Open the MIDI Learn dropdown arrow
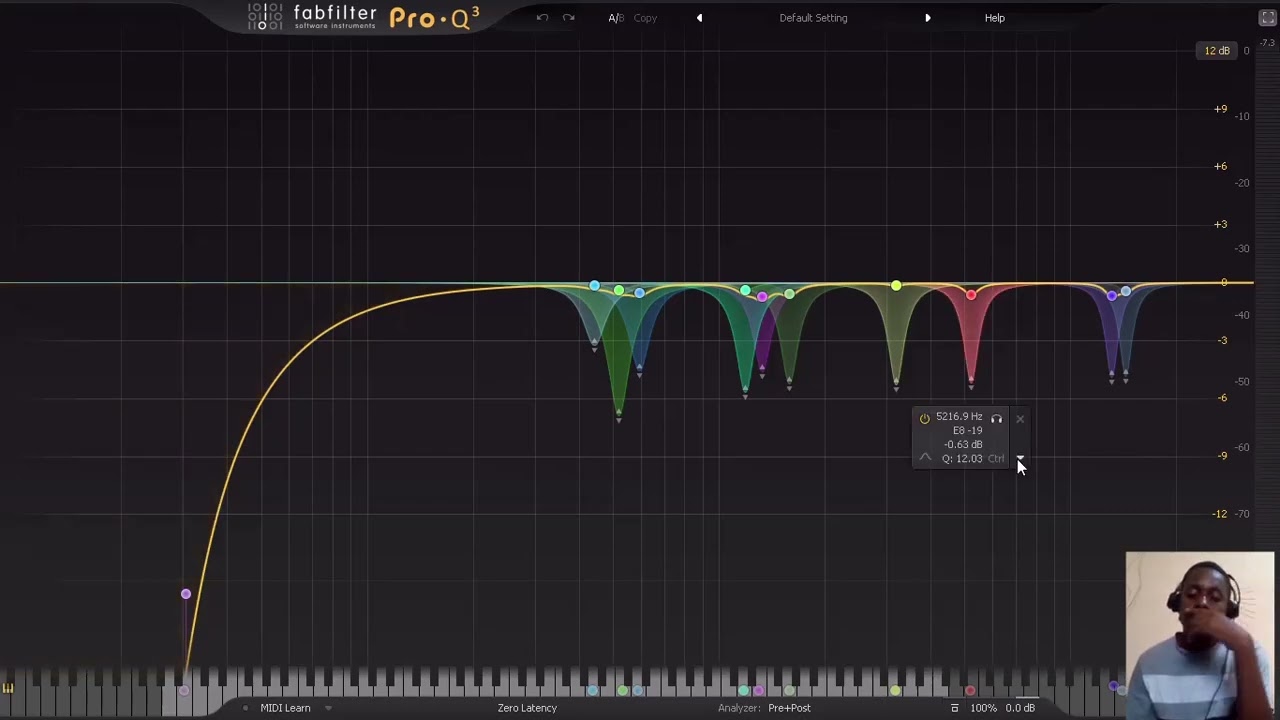The height and width of the screenshot is (720, 1280). (x=328, y=708)
